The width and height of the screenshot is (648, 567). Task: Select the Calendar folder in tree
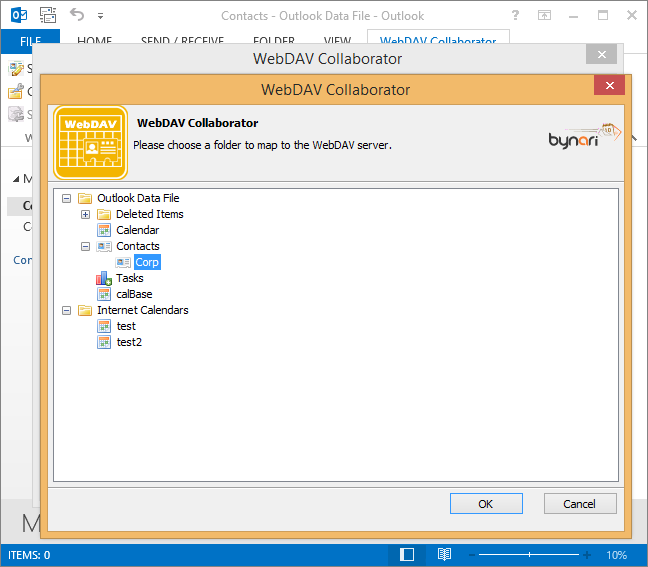(x=138, y=230)
